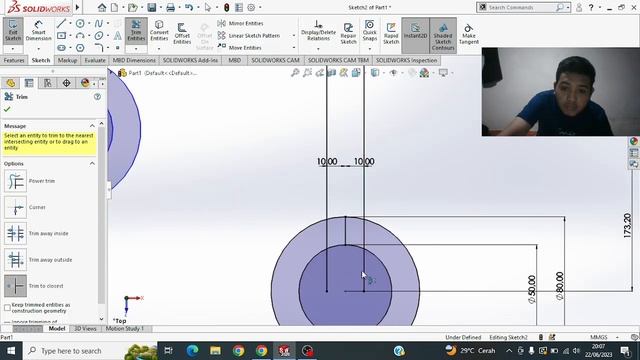Select Trim away inside option
The image size is (640, 360).
(16, 233)
